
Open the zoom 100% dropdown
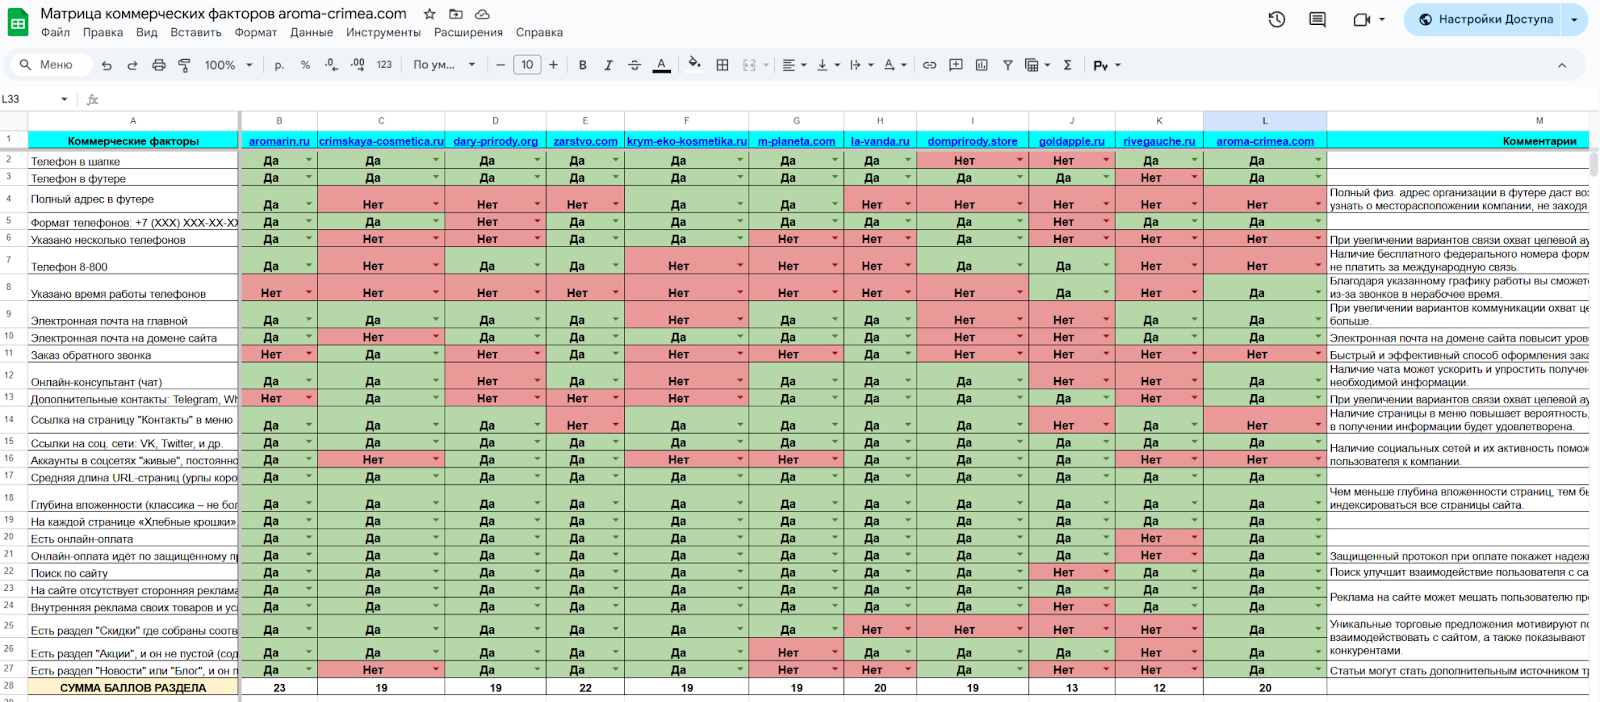(227, 65)
